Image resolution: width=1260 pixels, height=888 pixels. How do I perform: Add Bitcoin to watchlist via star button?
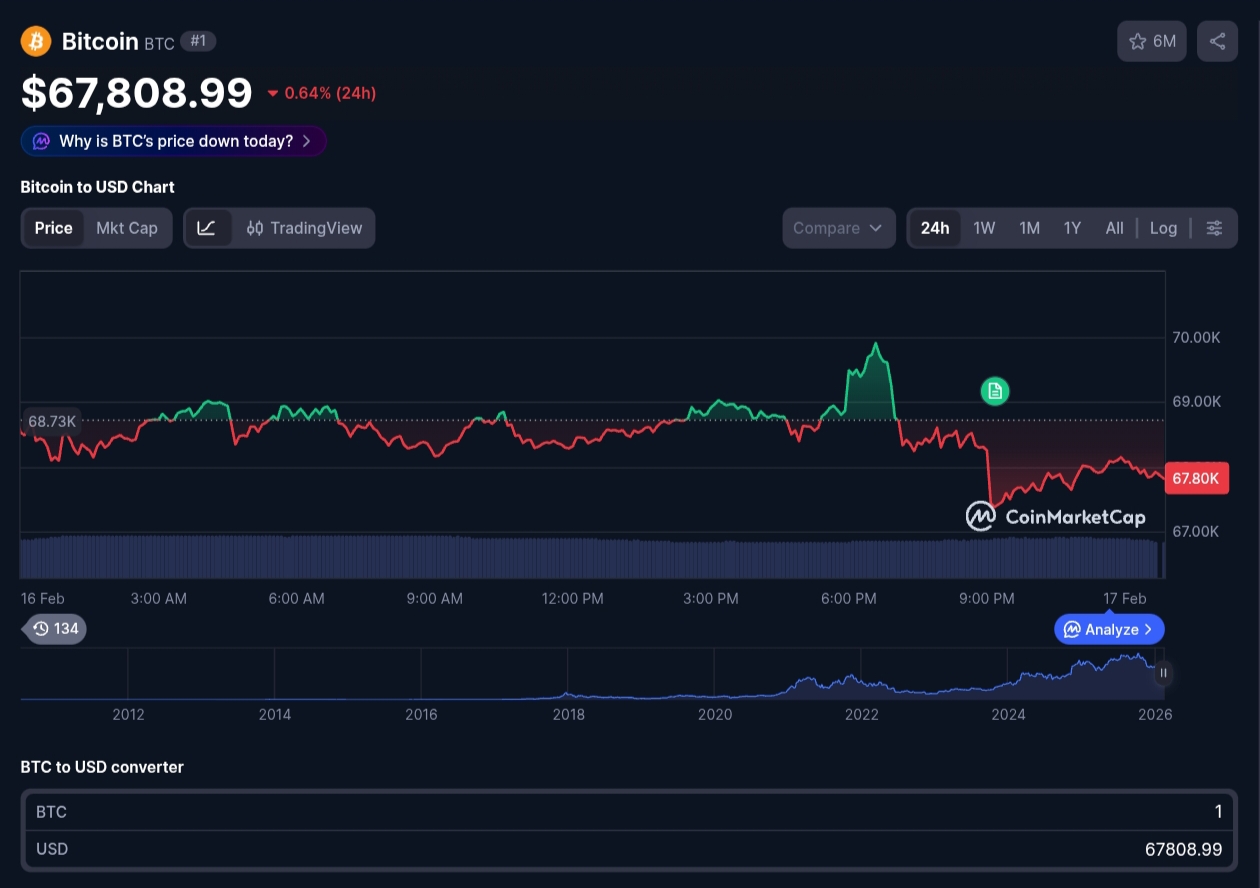click(1151, 41)
